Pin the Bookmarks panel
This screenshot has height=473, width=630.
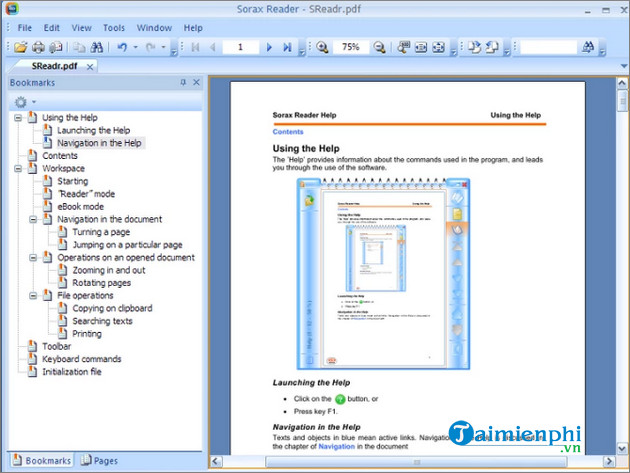(x=183, y=82)
